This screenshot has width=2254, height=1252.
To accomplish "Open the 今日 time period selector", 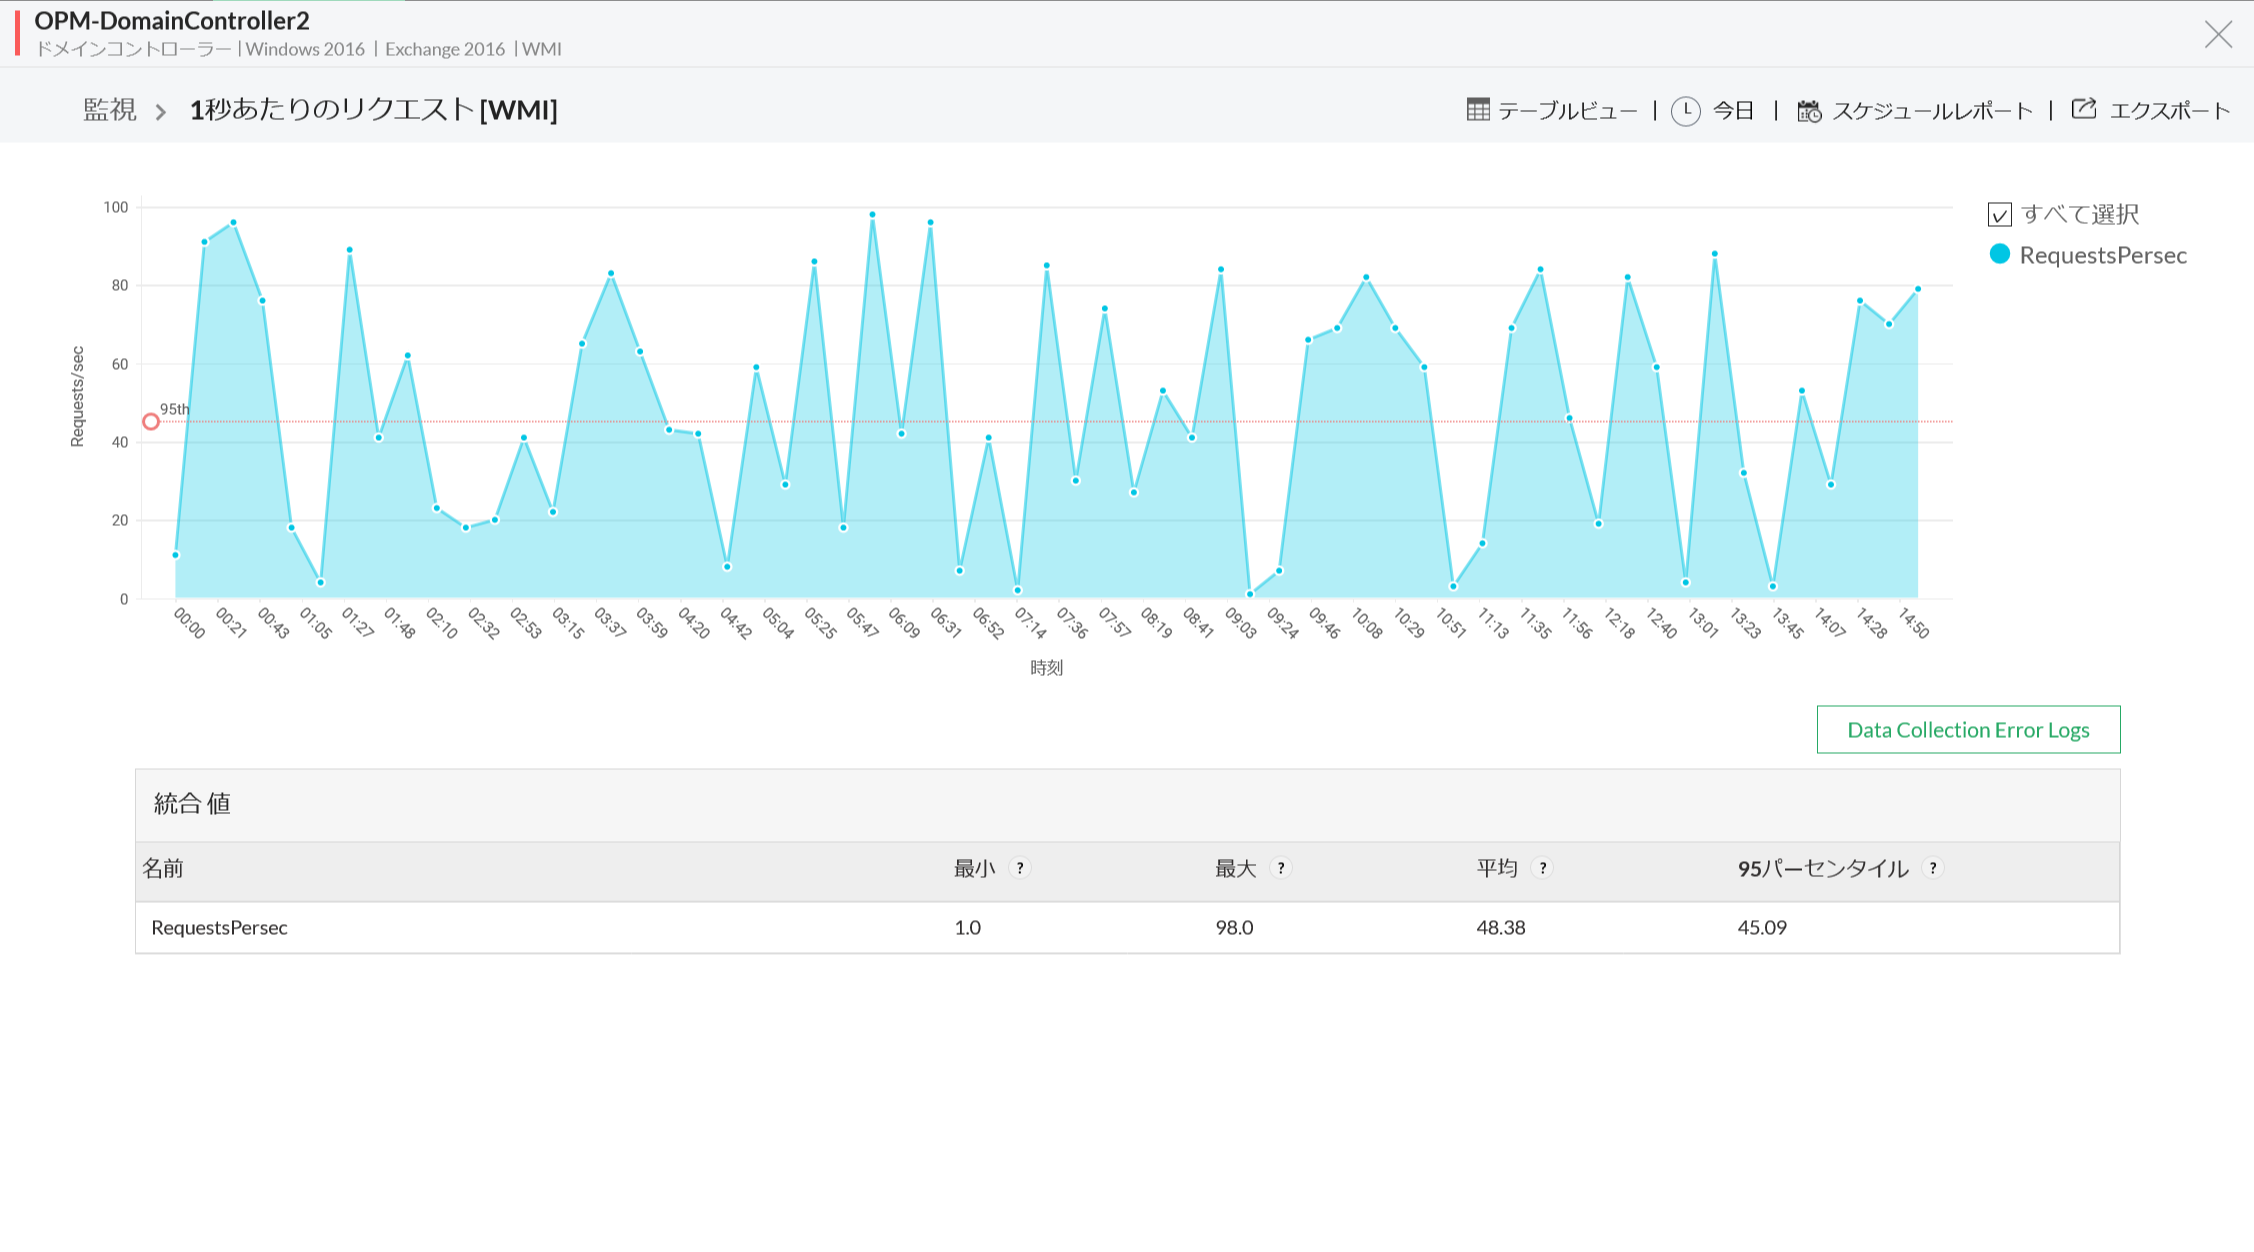I will [x=1734, y=111].
